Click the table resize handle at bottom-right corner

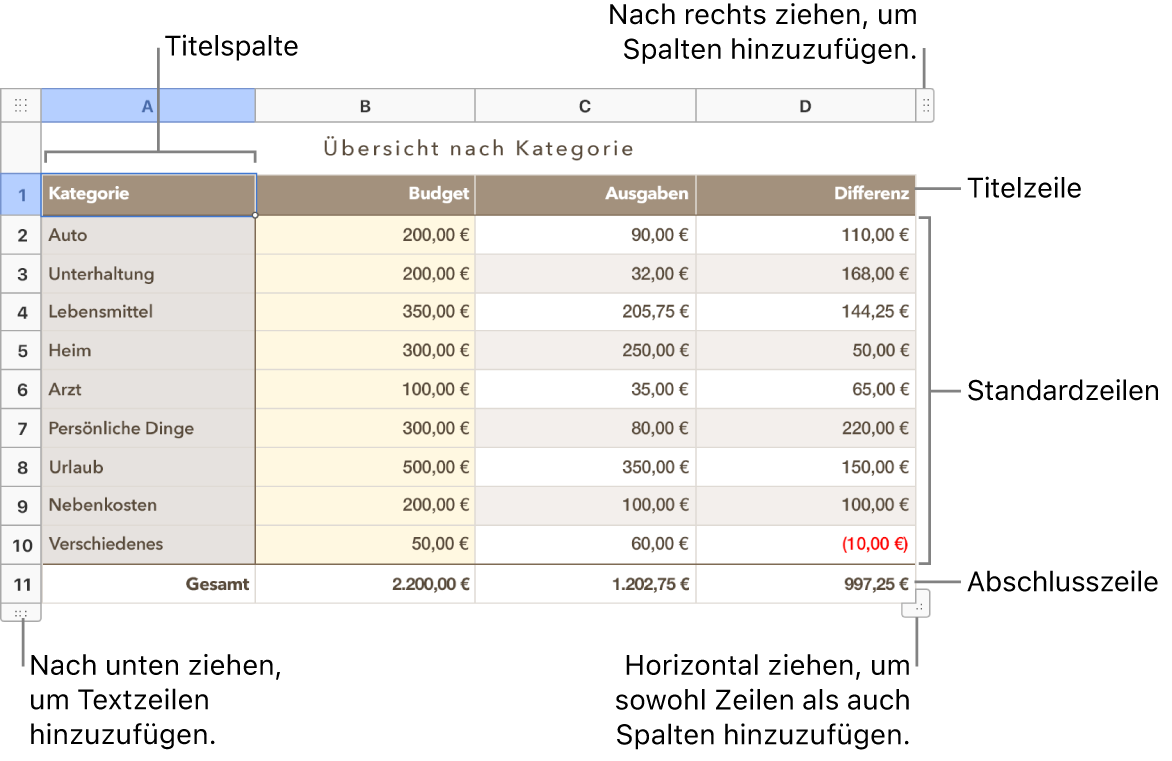pyautogui.click(x=916, y=602)
